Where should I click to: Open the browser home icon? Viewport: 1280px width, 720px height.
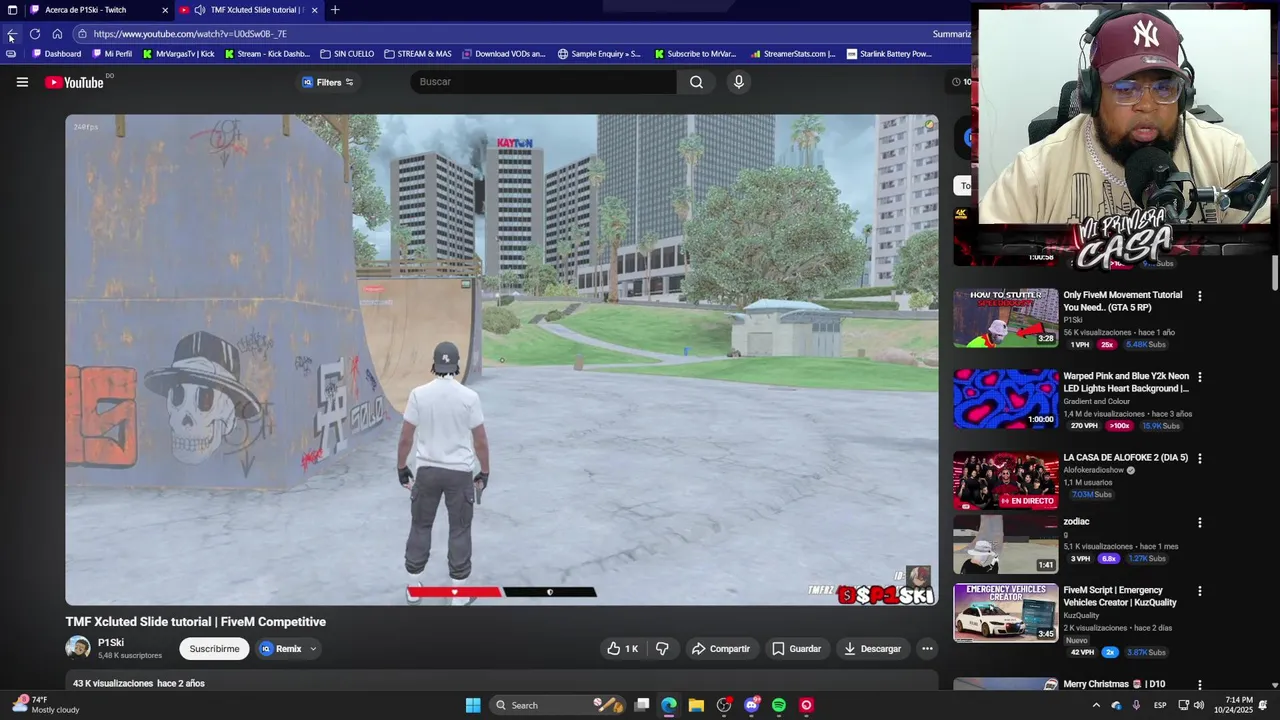pyautogui.click(x=57, y=34)
